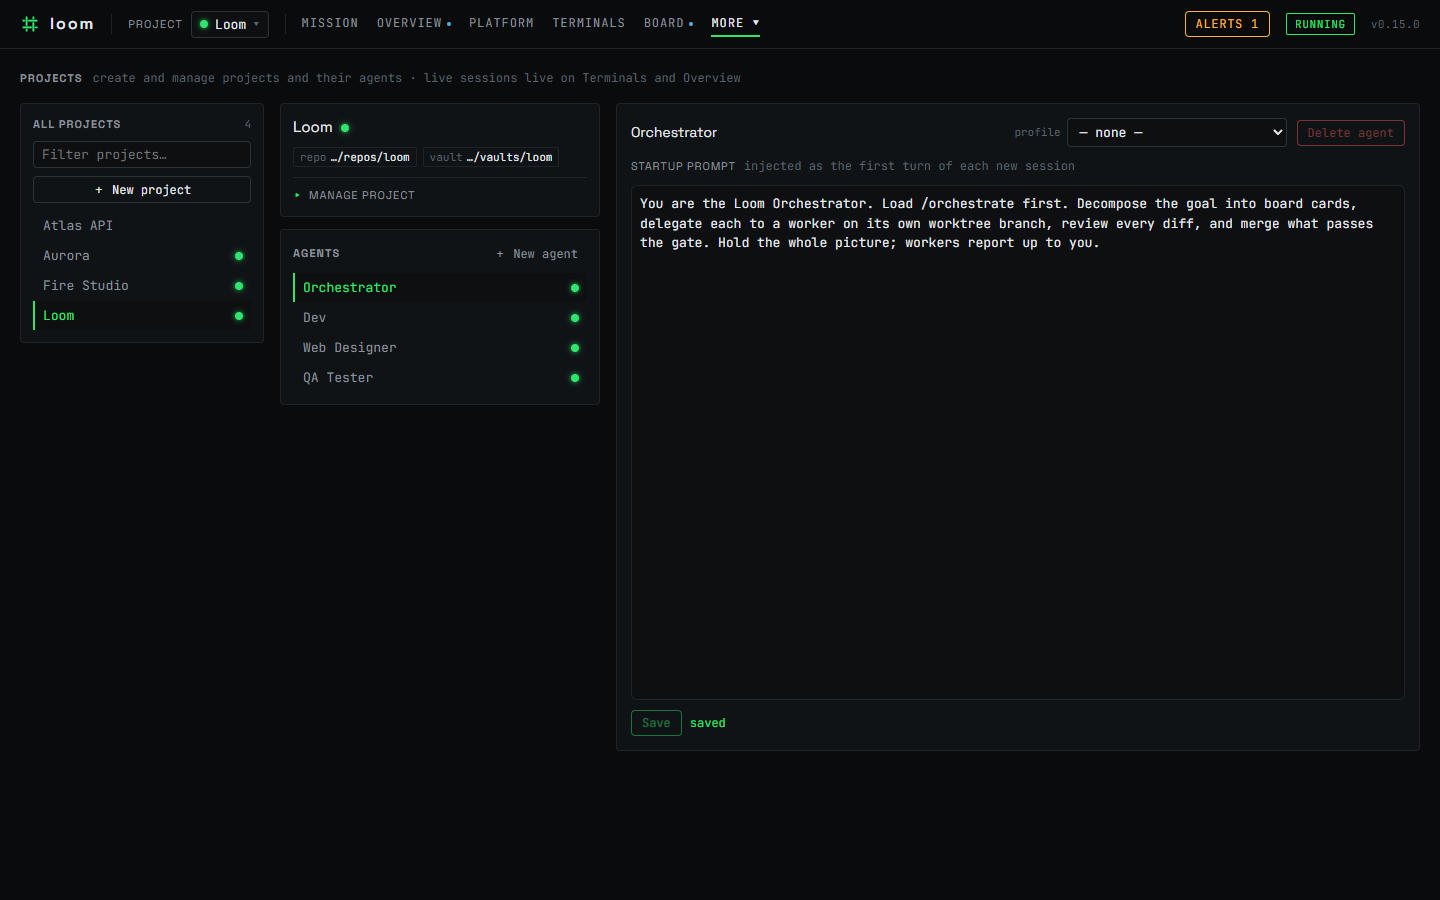Open the Alerts 1 button
Screen dimensions: 1440x900
coord(1227,24)
